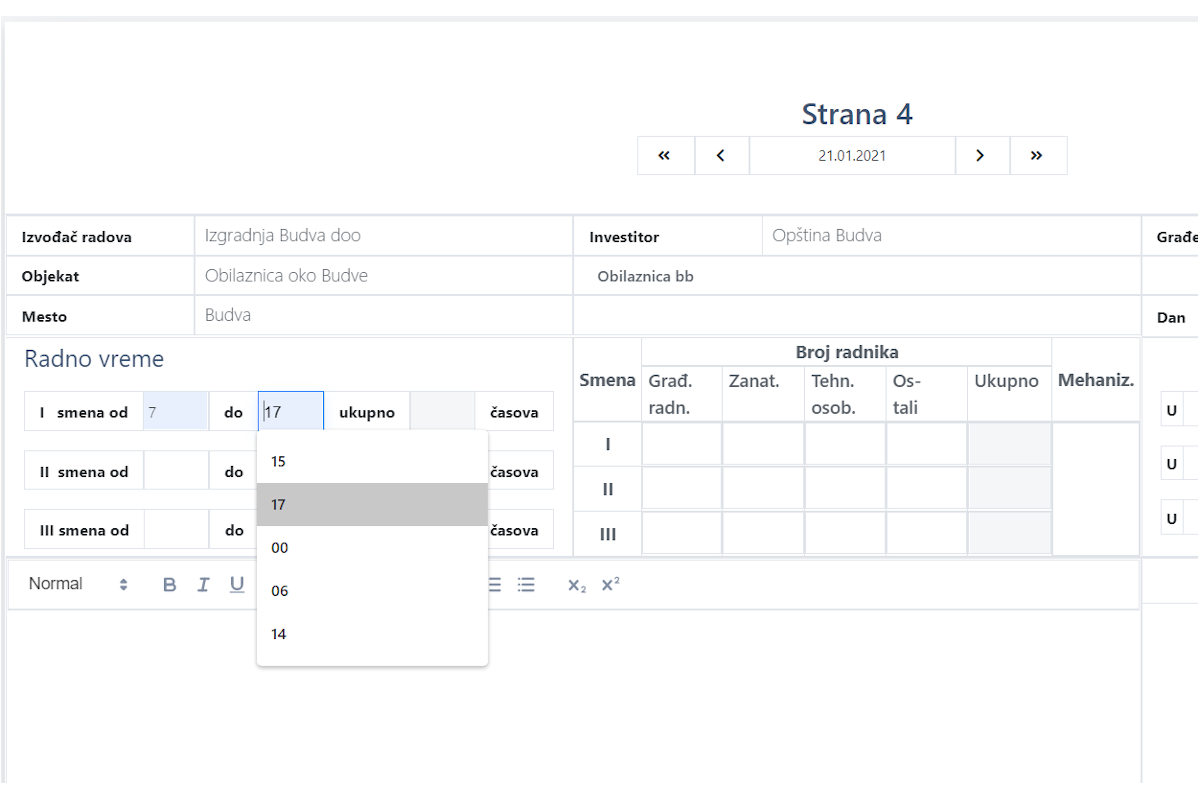Advance to next day with right arrow

[x=981, y=156]
